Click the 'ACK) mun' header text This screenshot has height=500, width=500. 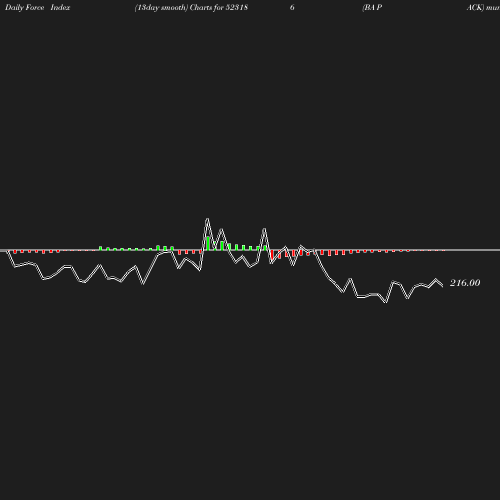coord(483,7)
